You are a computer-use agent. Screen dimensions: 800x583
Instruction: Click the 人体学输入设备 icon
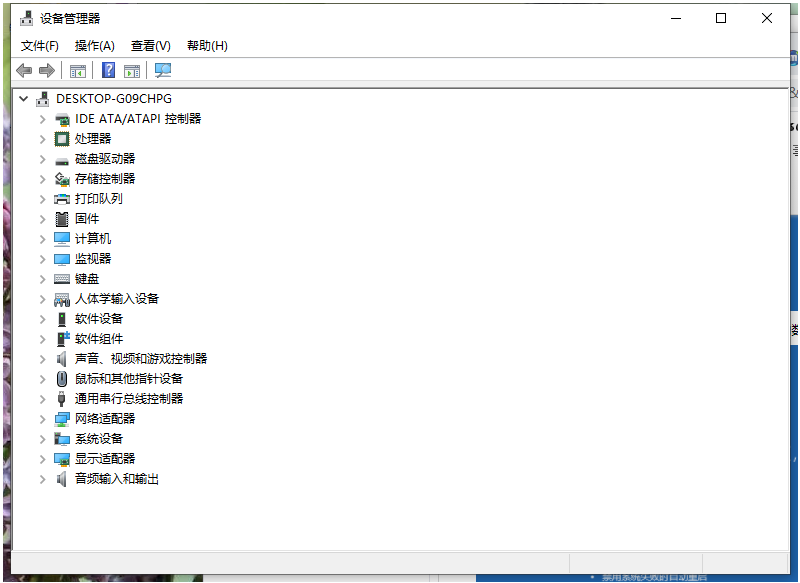tap(62, 299)
